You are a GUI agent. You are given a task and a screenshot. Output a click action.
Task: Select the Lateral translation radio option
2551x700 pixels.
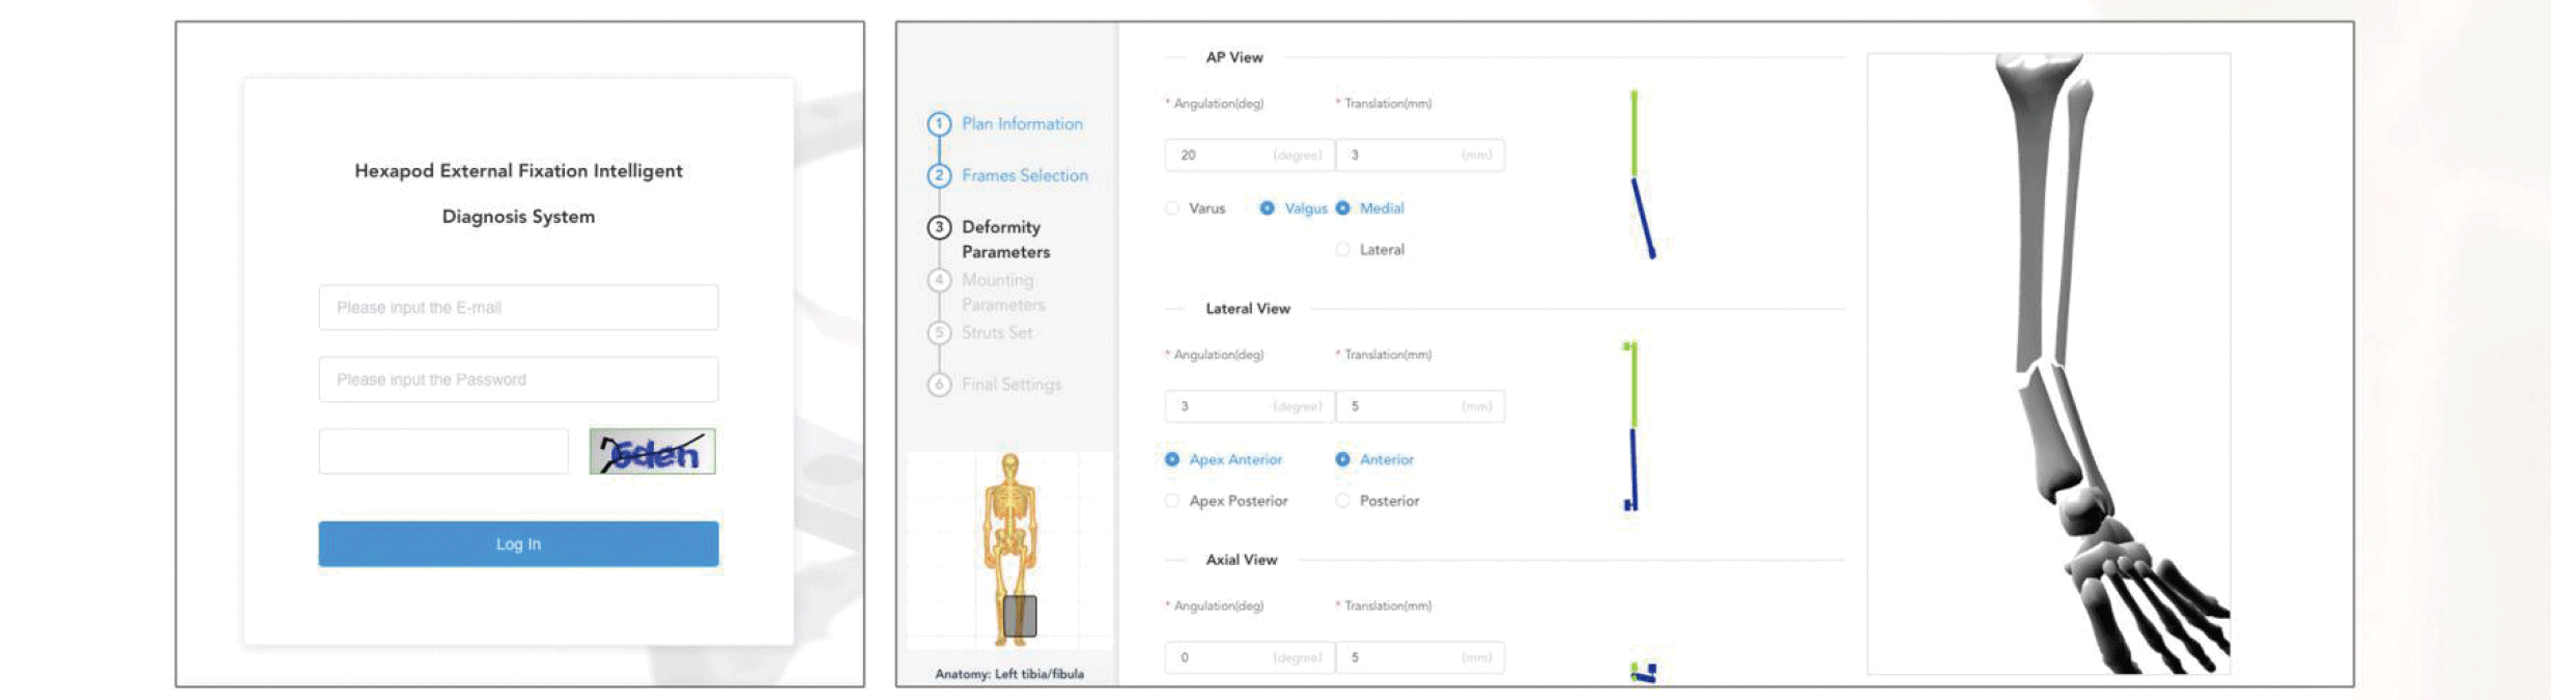[1343, 250]
